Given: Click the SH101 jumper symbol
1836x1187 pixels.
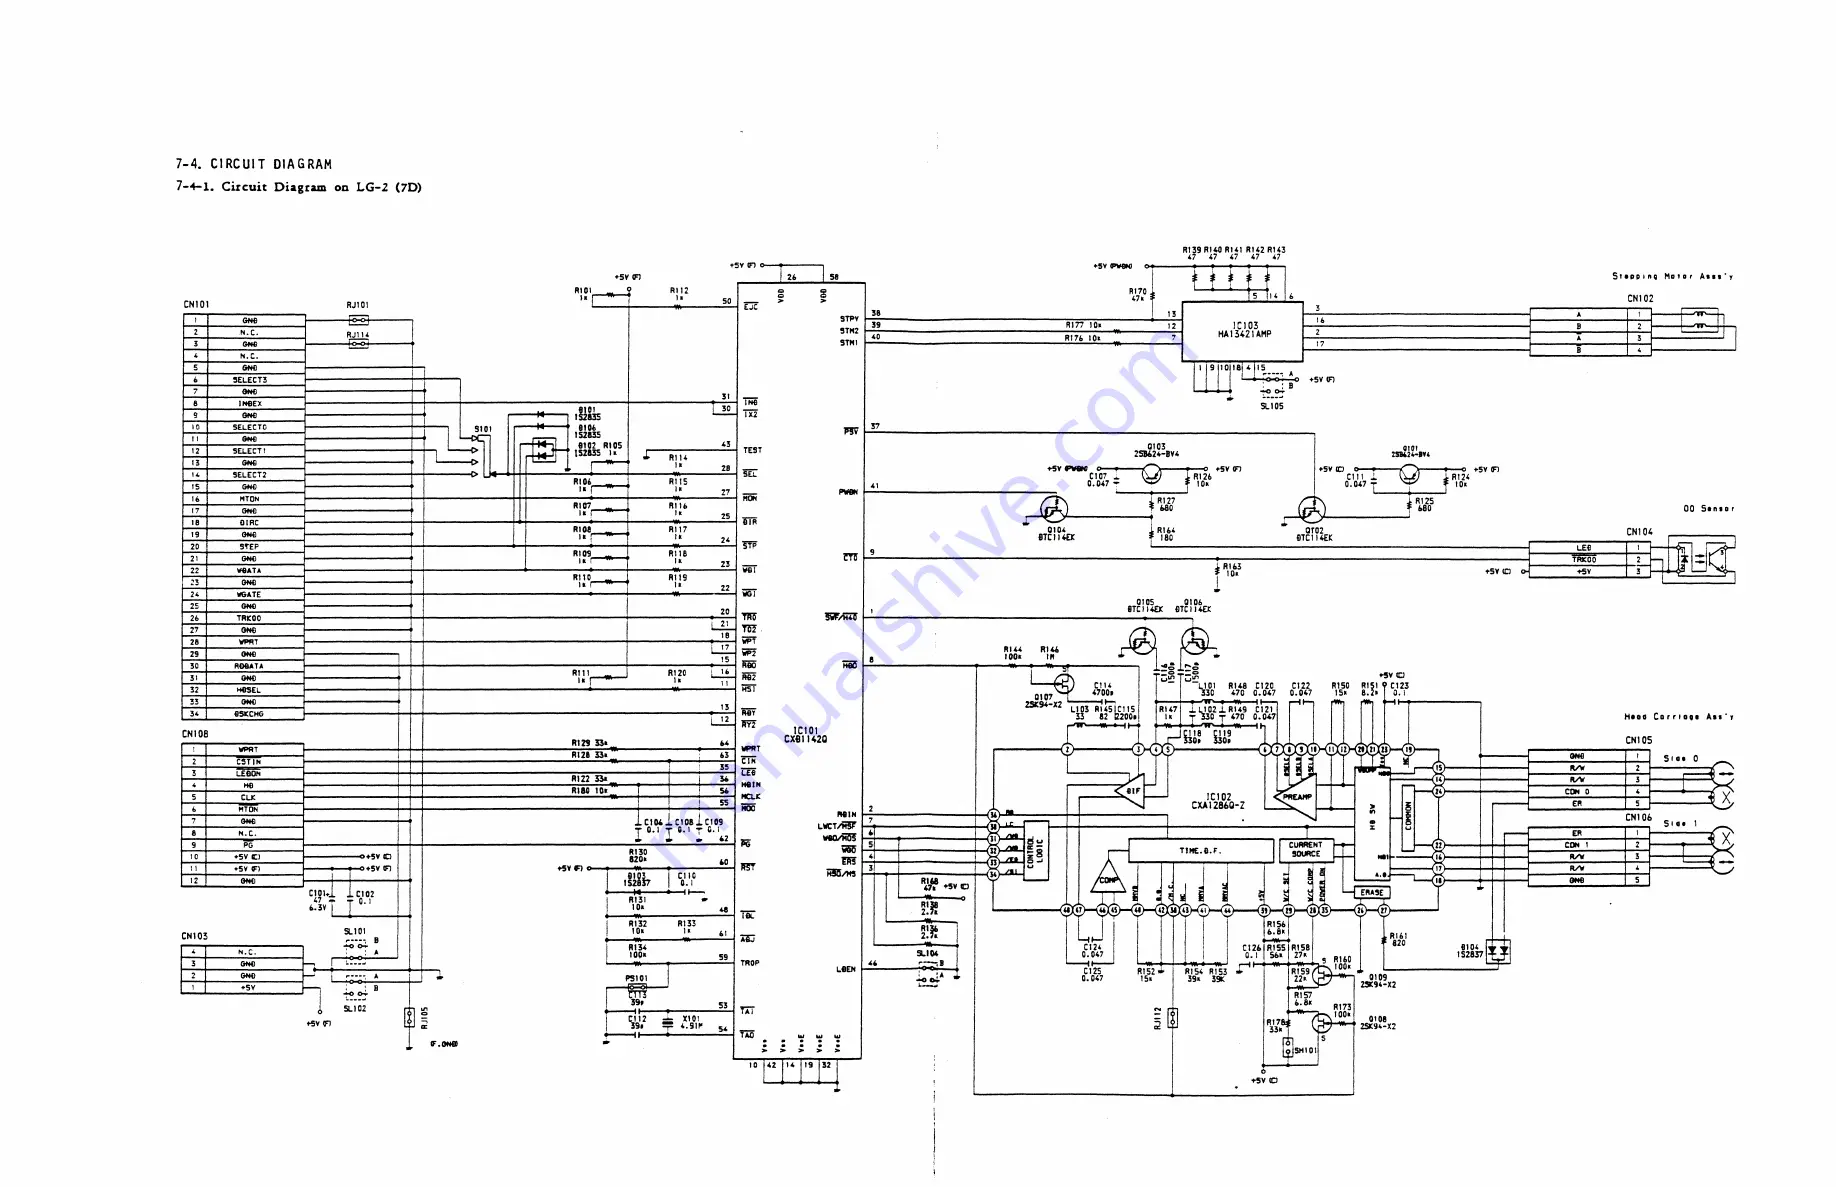Looking at the screenshot, I should point(1288,1049).
